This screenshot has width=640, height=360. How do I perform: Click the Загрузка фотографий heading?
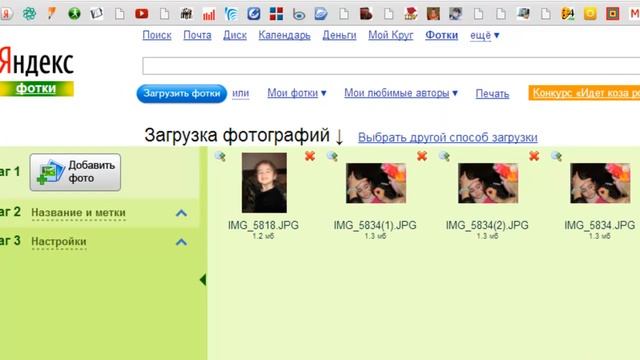click(237, 135)
